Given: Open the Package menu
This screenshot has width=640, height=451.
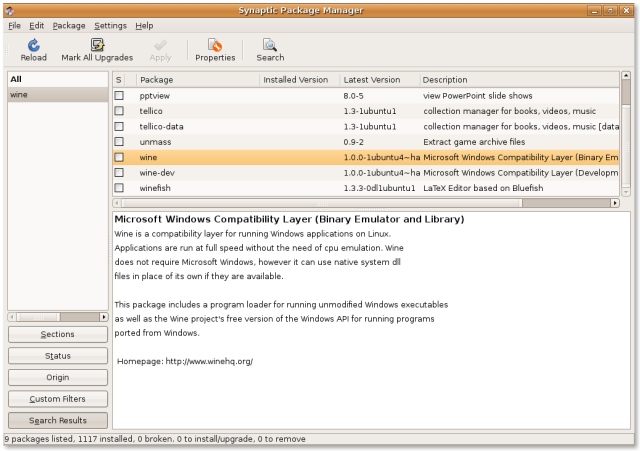Looking at the screenshot, I should [69, 25].
